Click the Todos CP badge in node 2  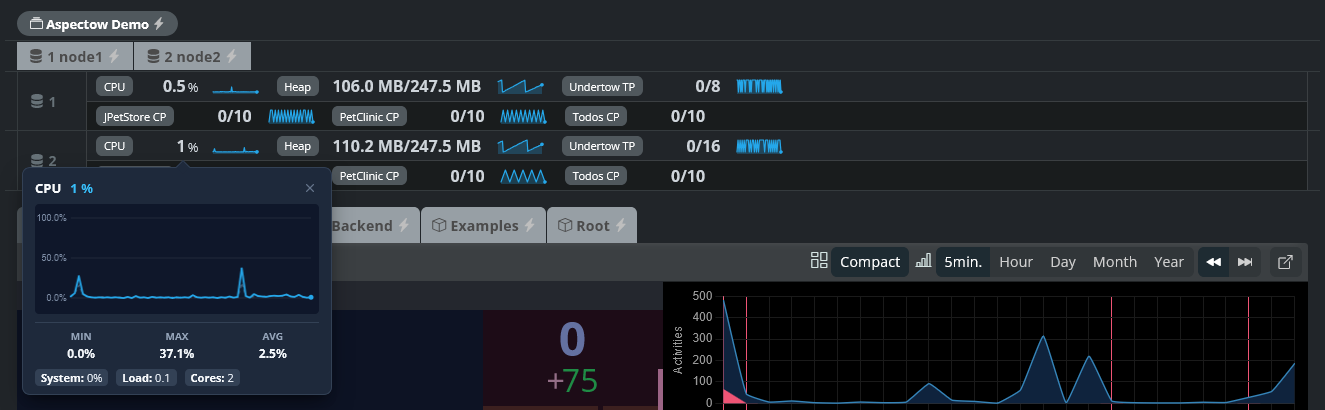[x=596, y=176]
